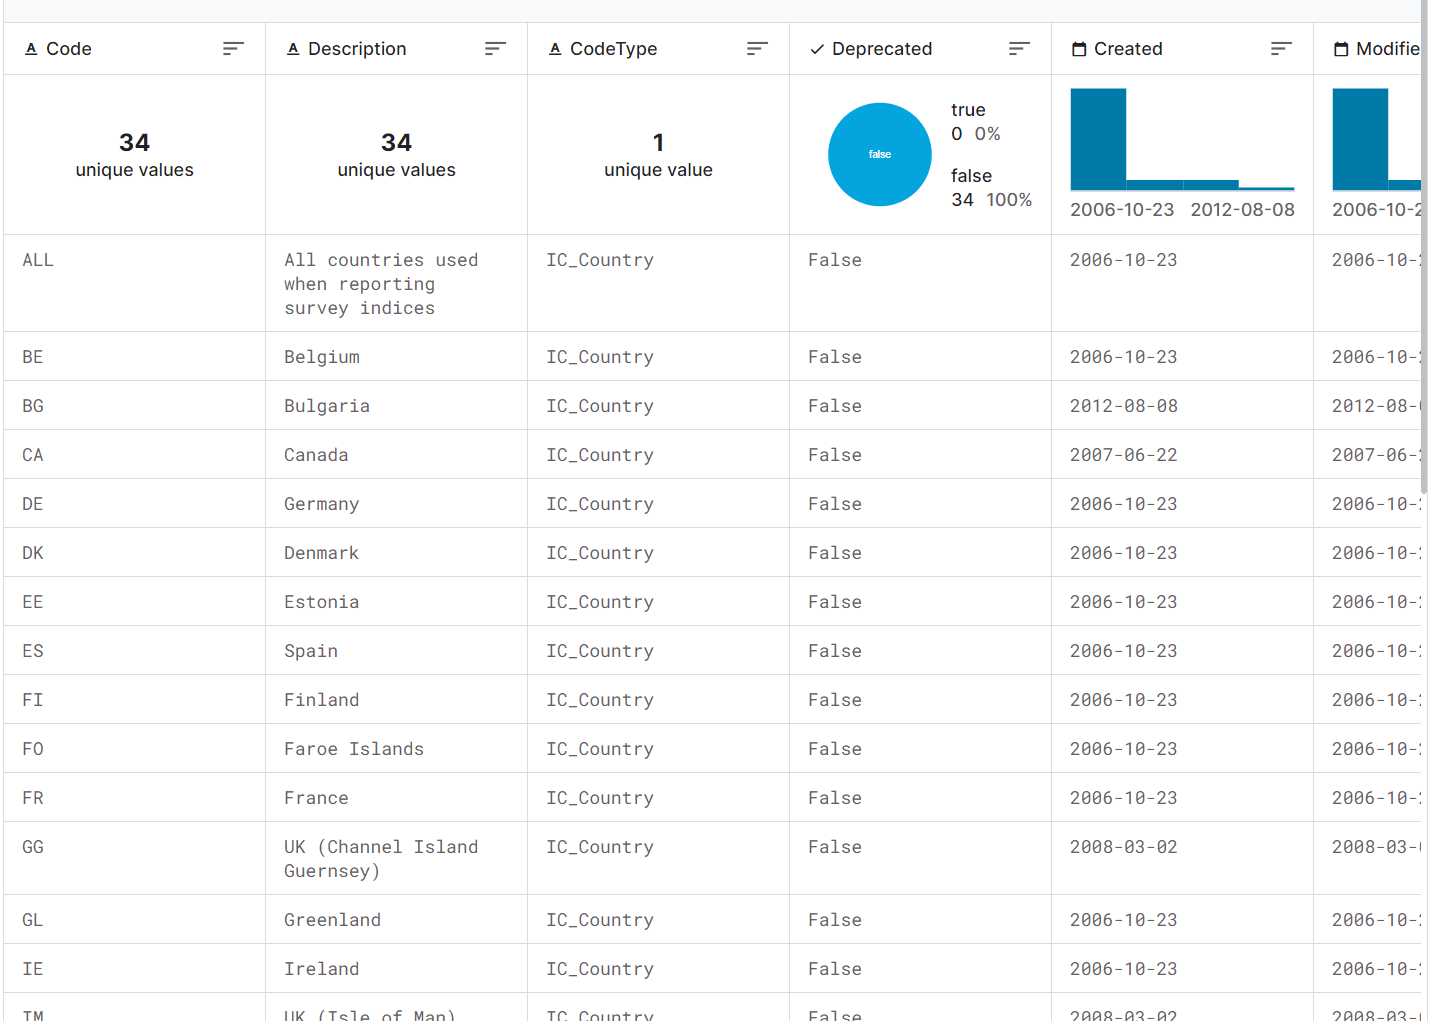Open sort menu for Code column

click(x=233, y=49)
